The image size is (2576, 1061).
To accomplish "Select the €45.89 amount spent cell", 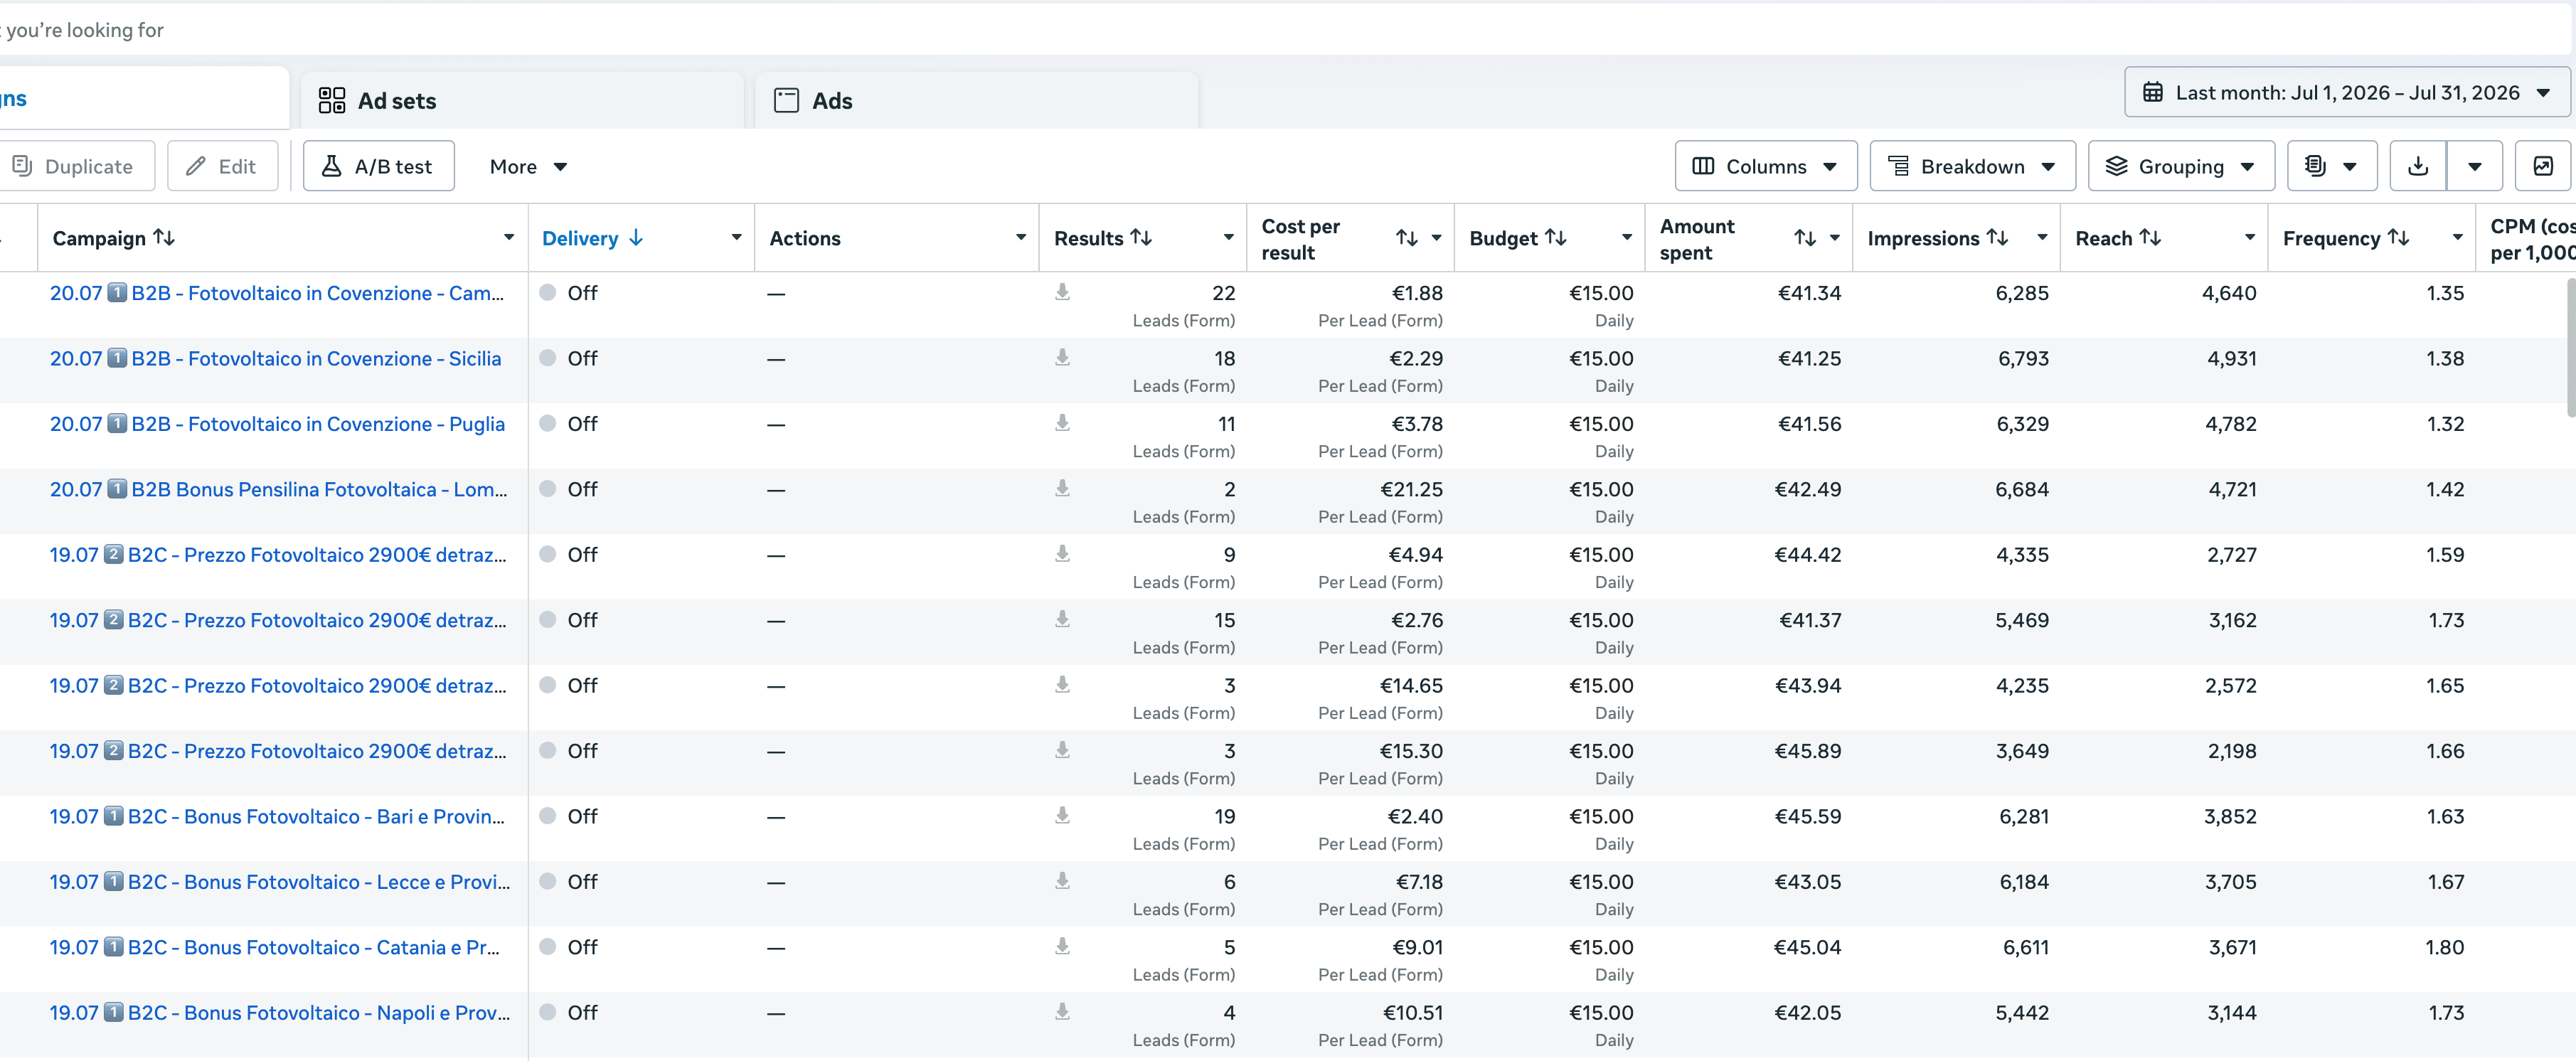I will (1748, 763).
